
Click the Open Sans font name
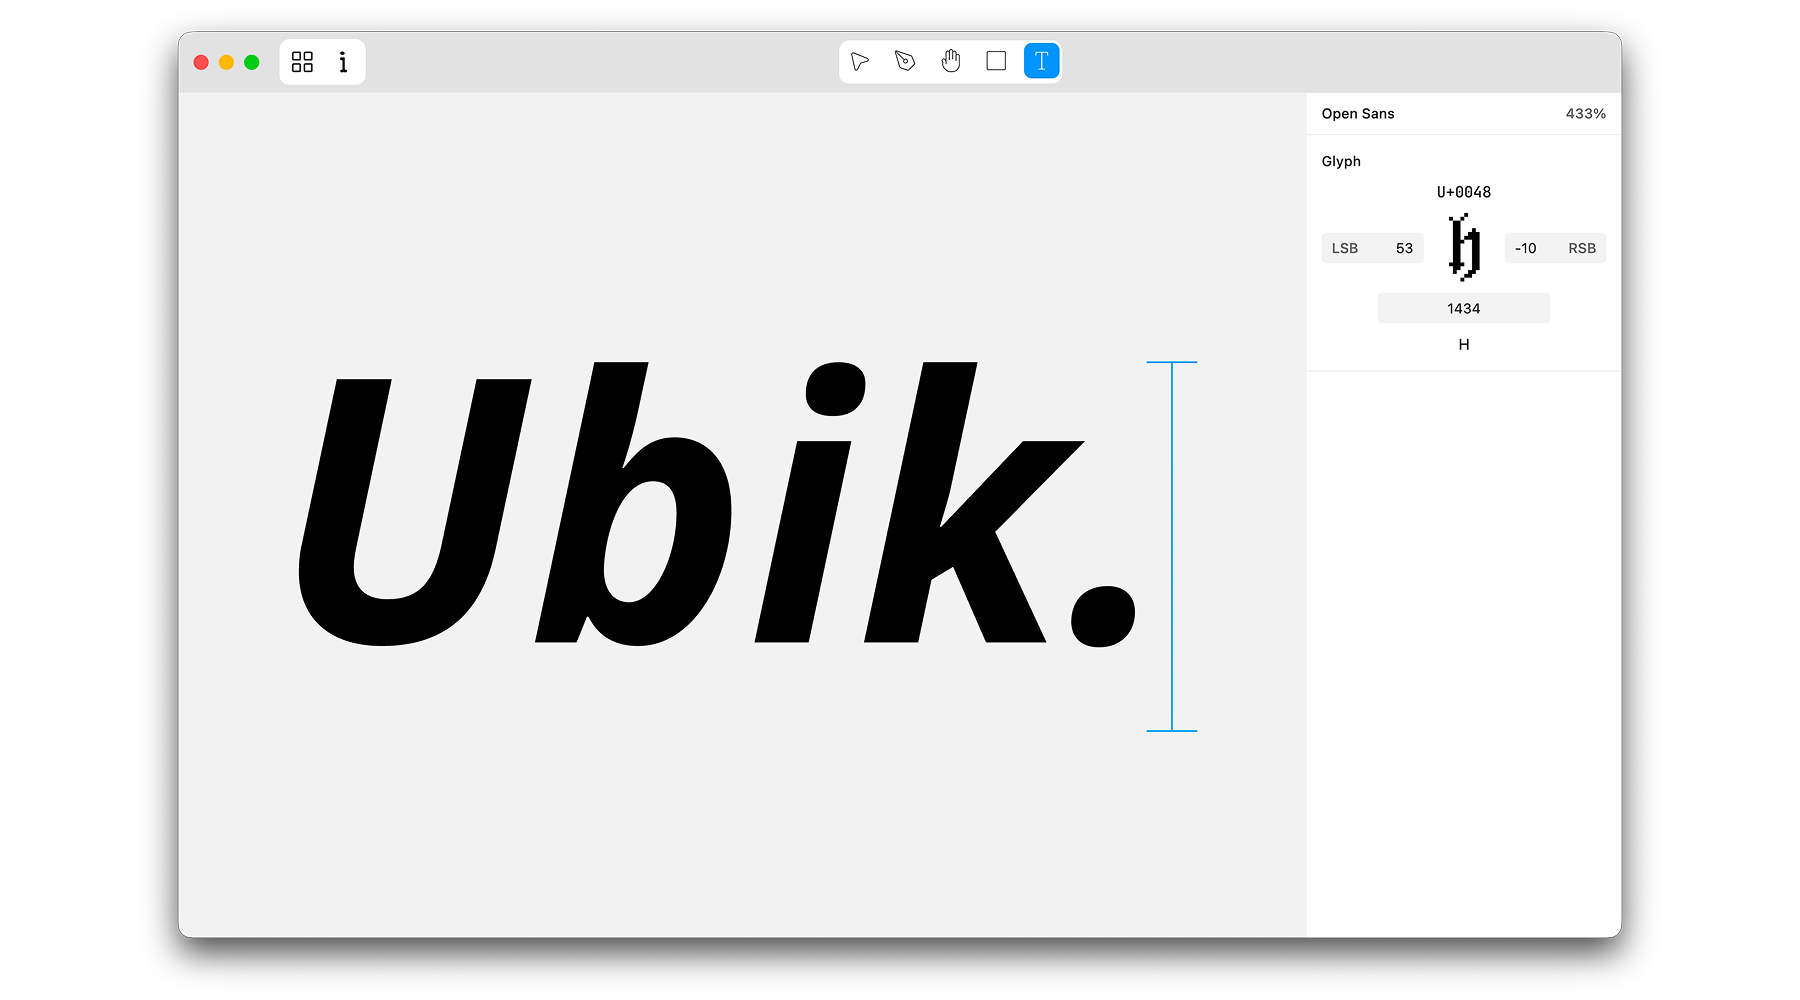[1357, 114]
